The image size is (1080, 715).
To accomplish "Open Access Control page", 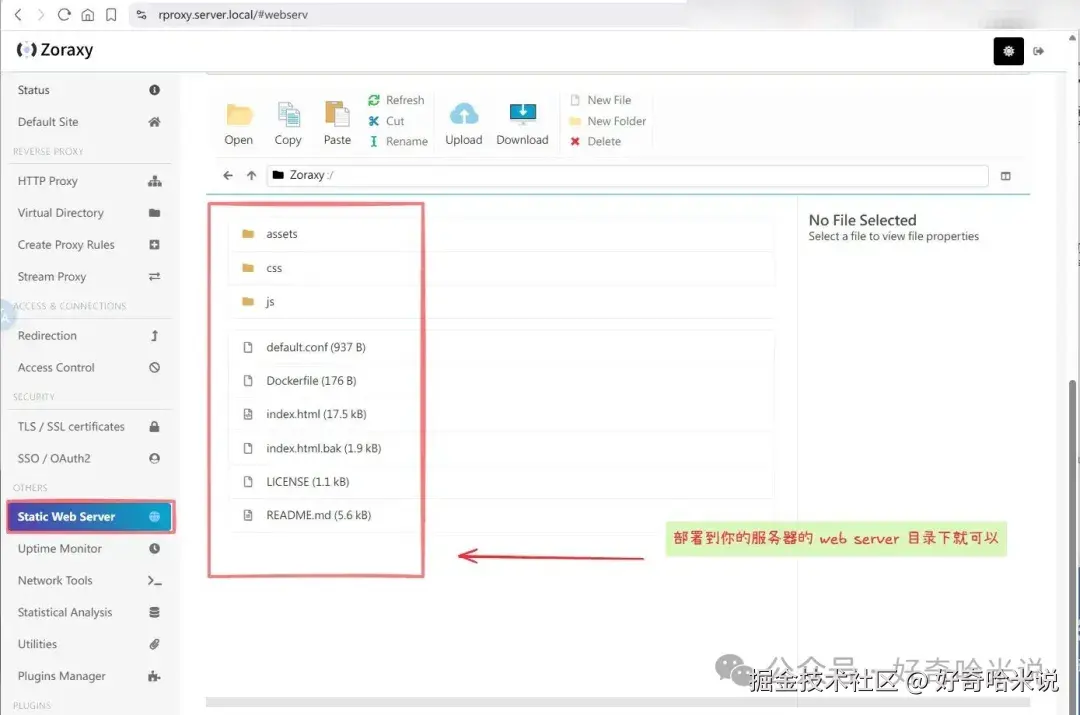I will pyautogui.click(x=90, y=367).
